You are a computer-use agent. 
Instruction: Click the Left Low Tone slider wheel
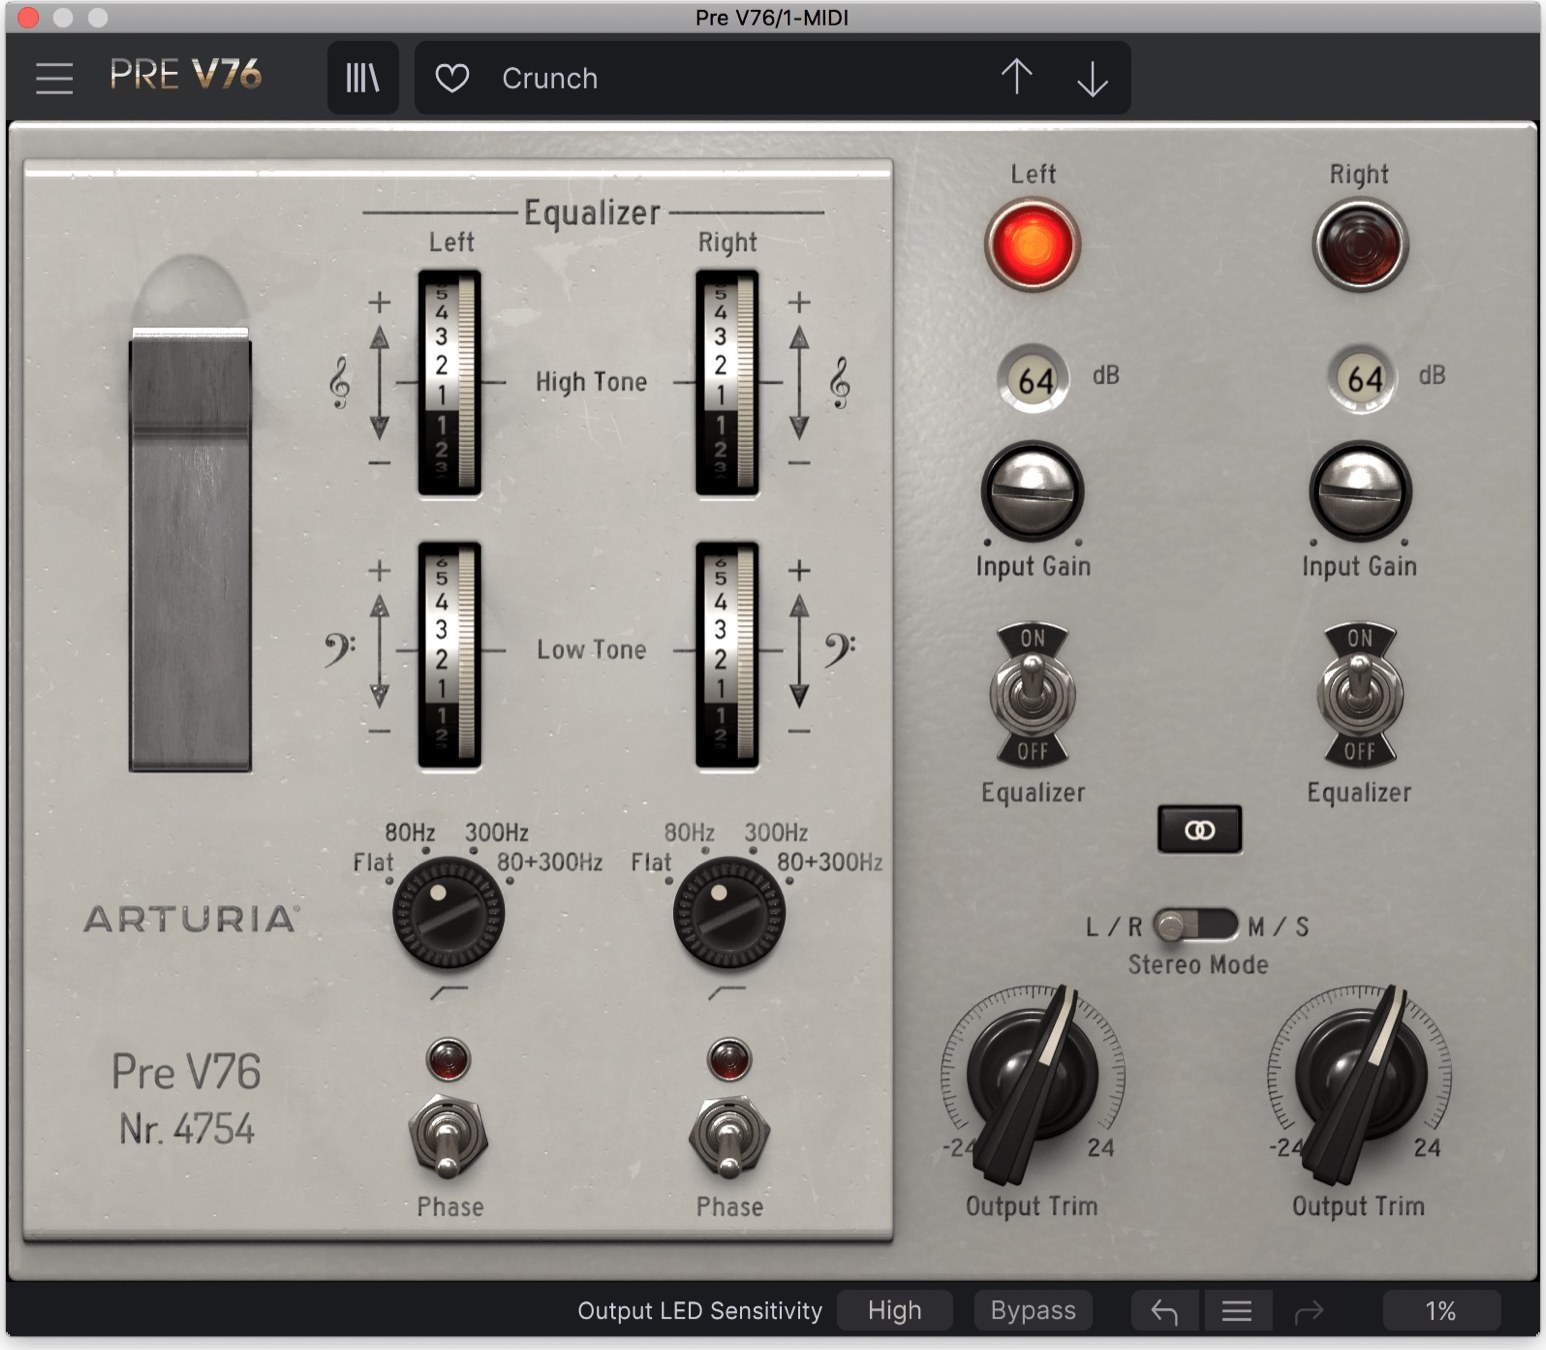pyautogui.click(x=449, y=656)
